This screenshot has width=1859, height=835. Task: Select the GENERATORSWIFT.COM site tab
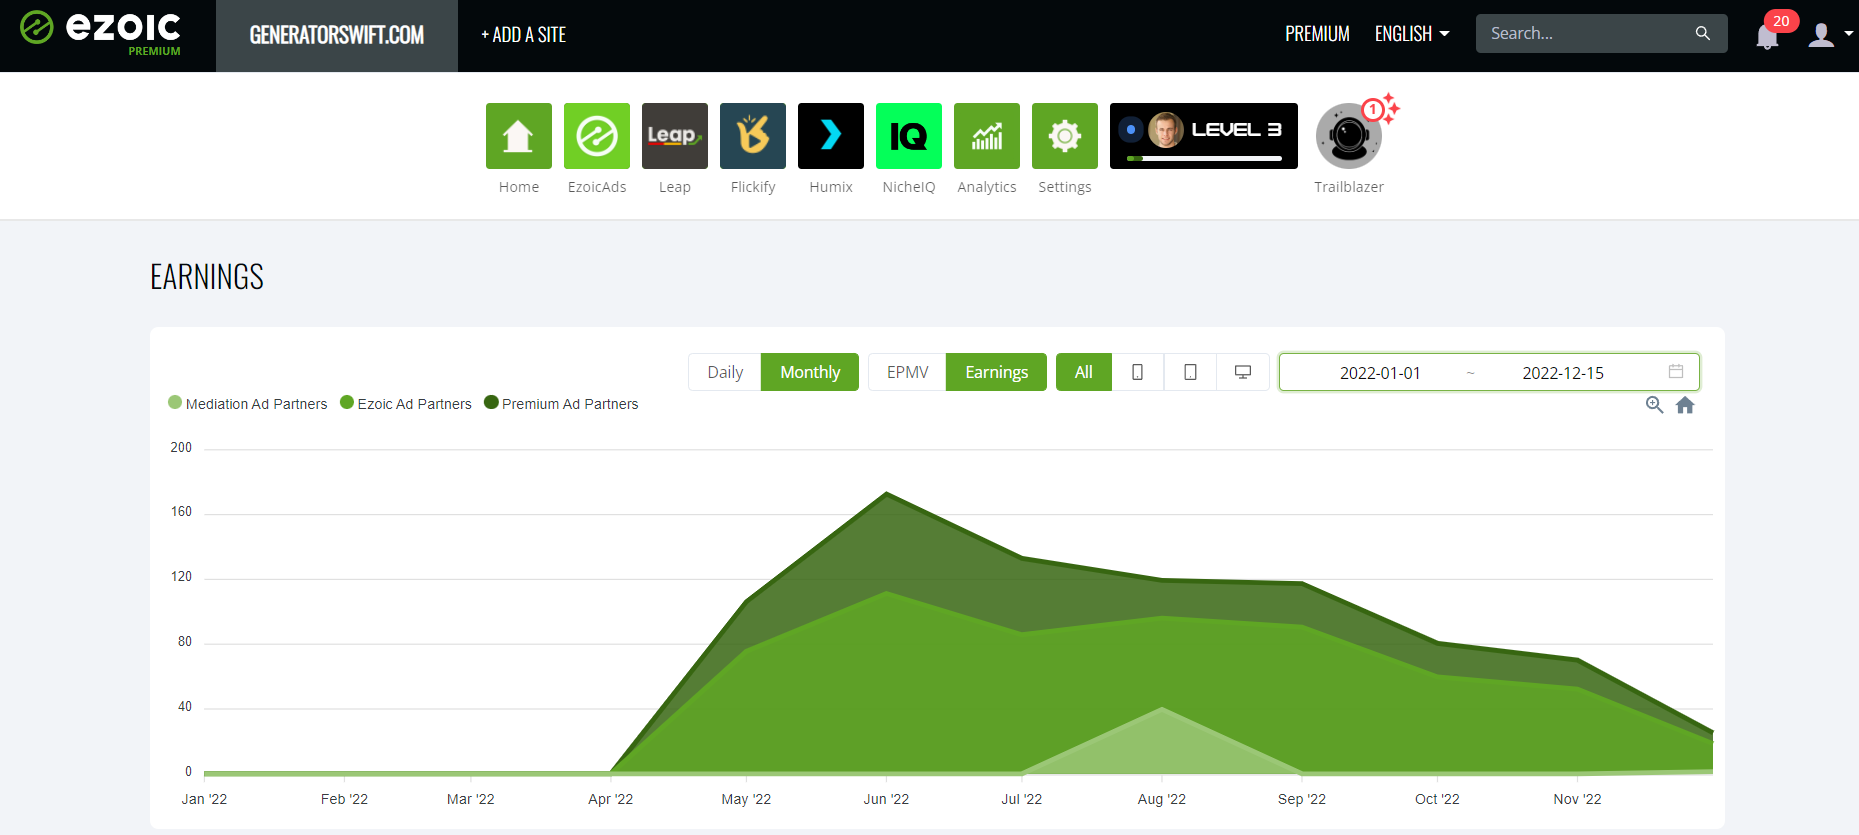pyautogui.click(x=337, y=36)
